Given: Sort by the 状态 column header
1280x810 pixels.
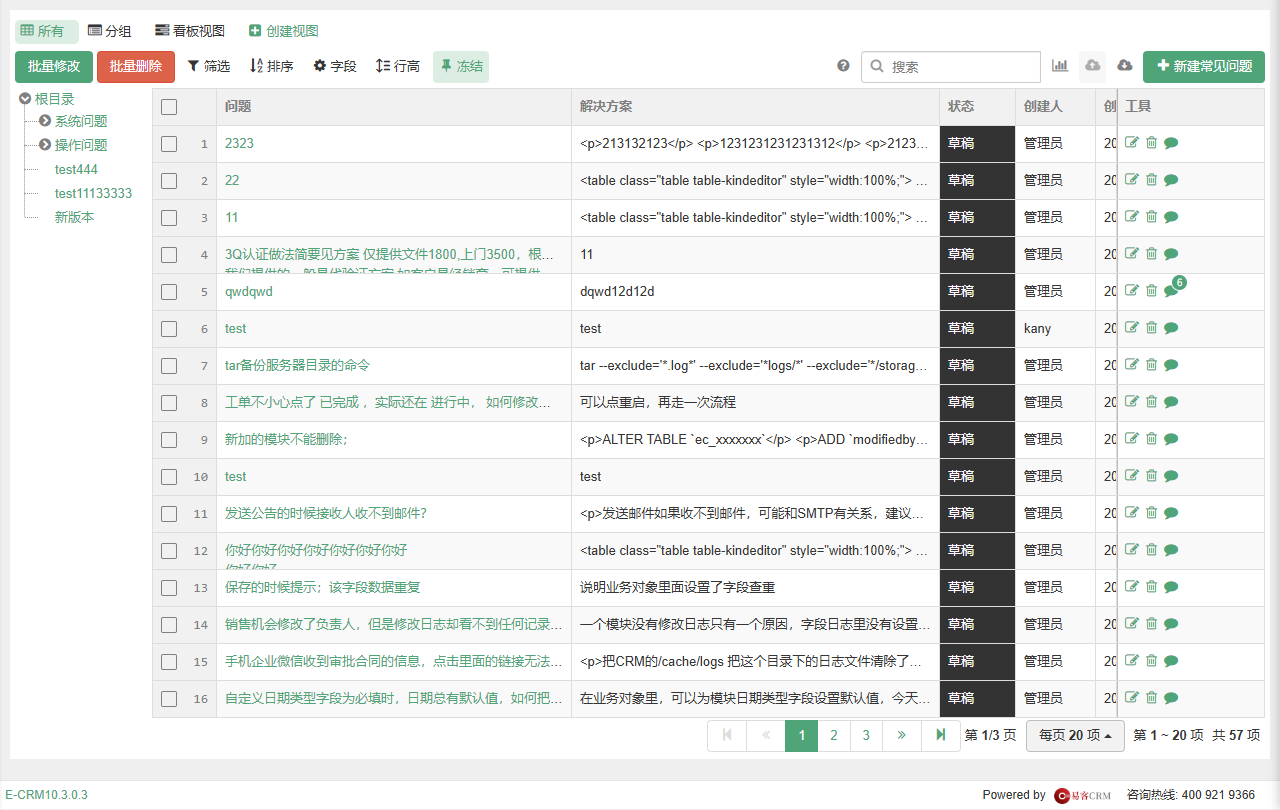Looking at the screenshot, I should 961,106.
